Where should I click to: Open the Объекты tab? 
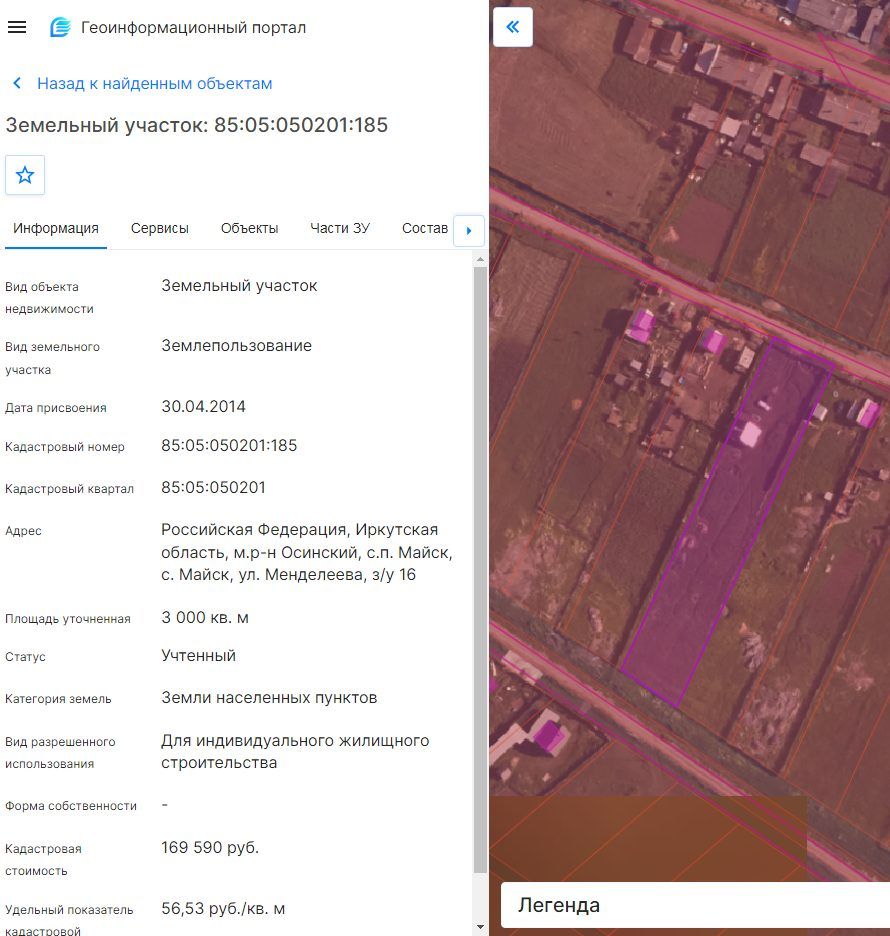[x=250, y=229]
